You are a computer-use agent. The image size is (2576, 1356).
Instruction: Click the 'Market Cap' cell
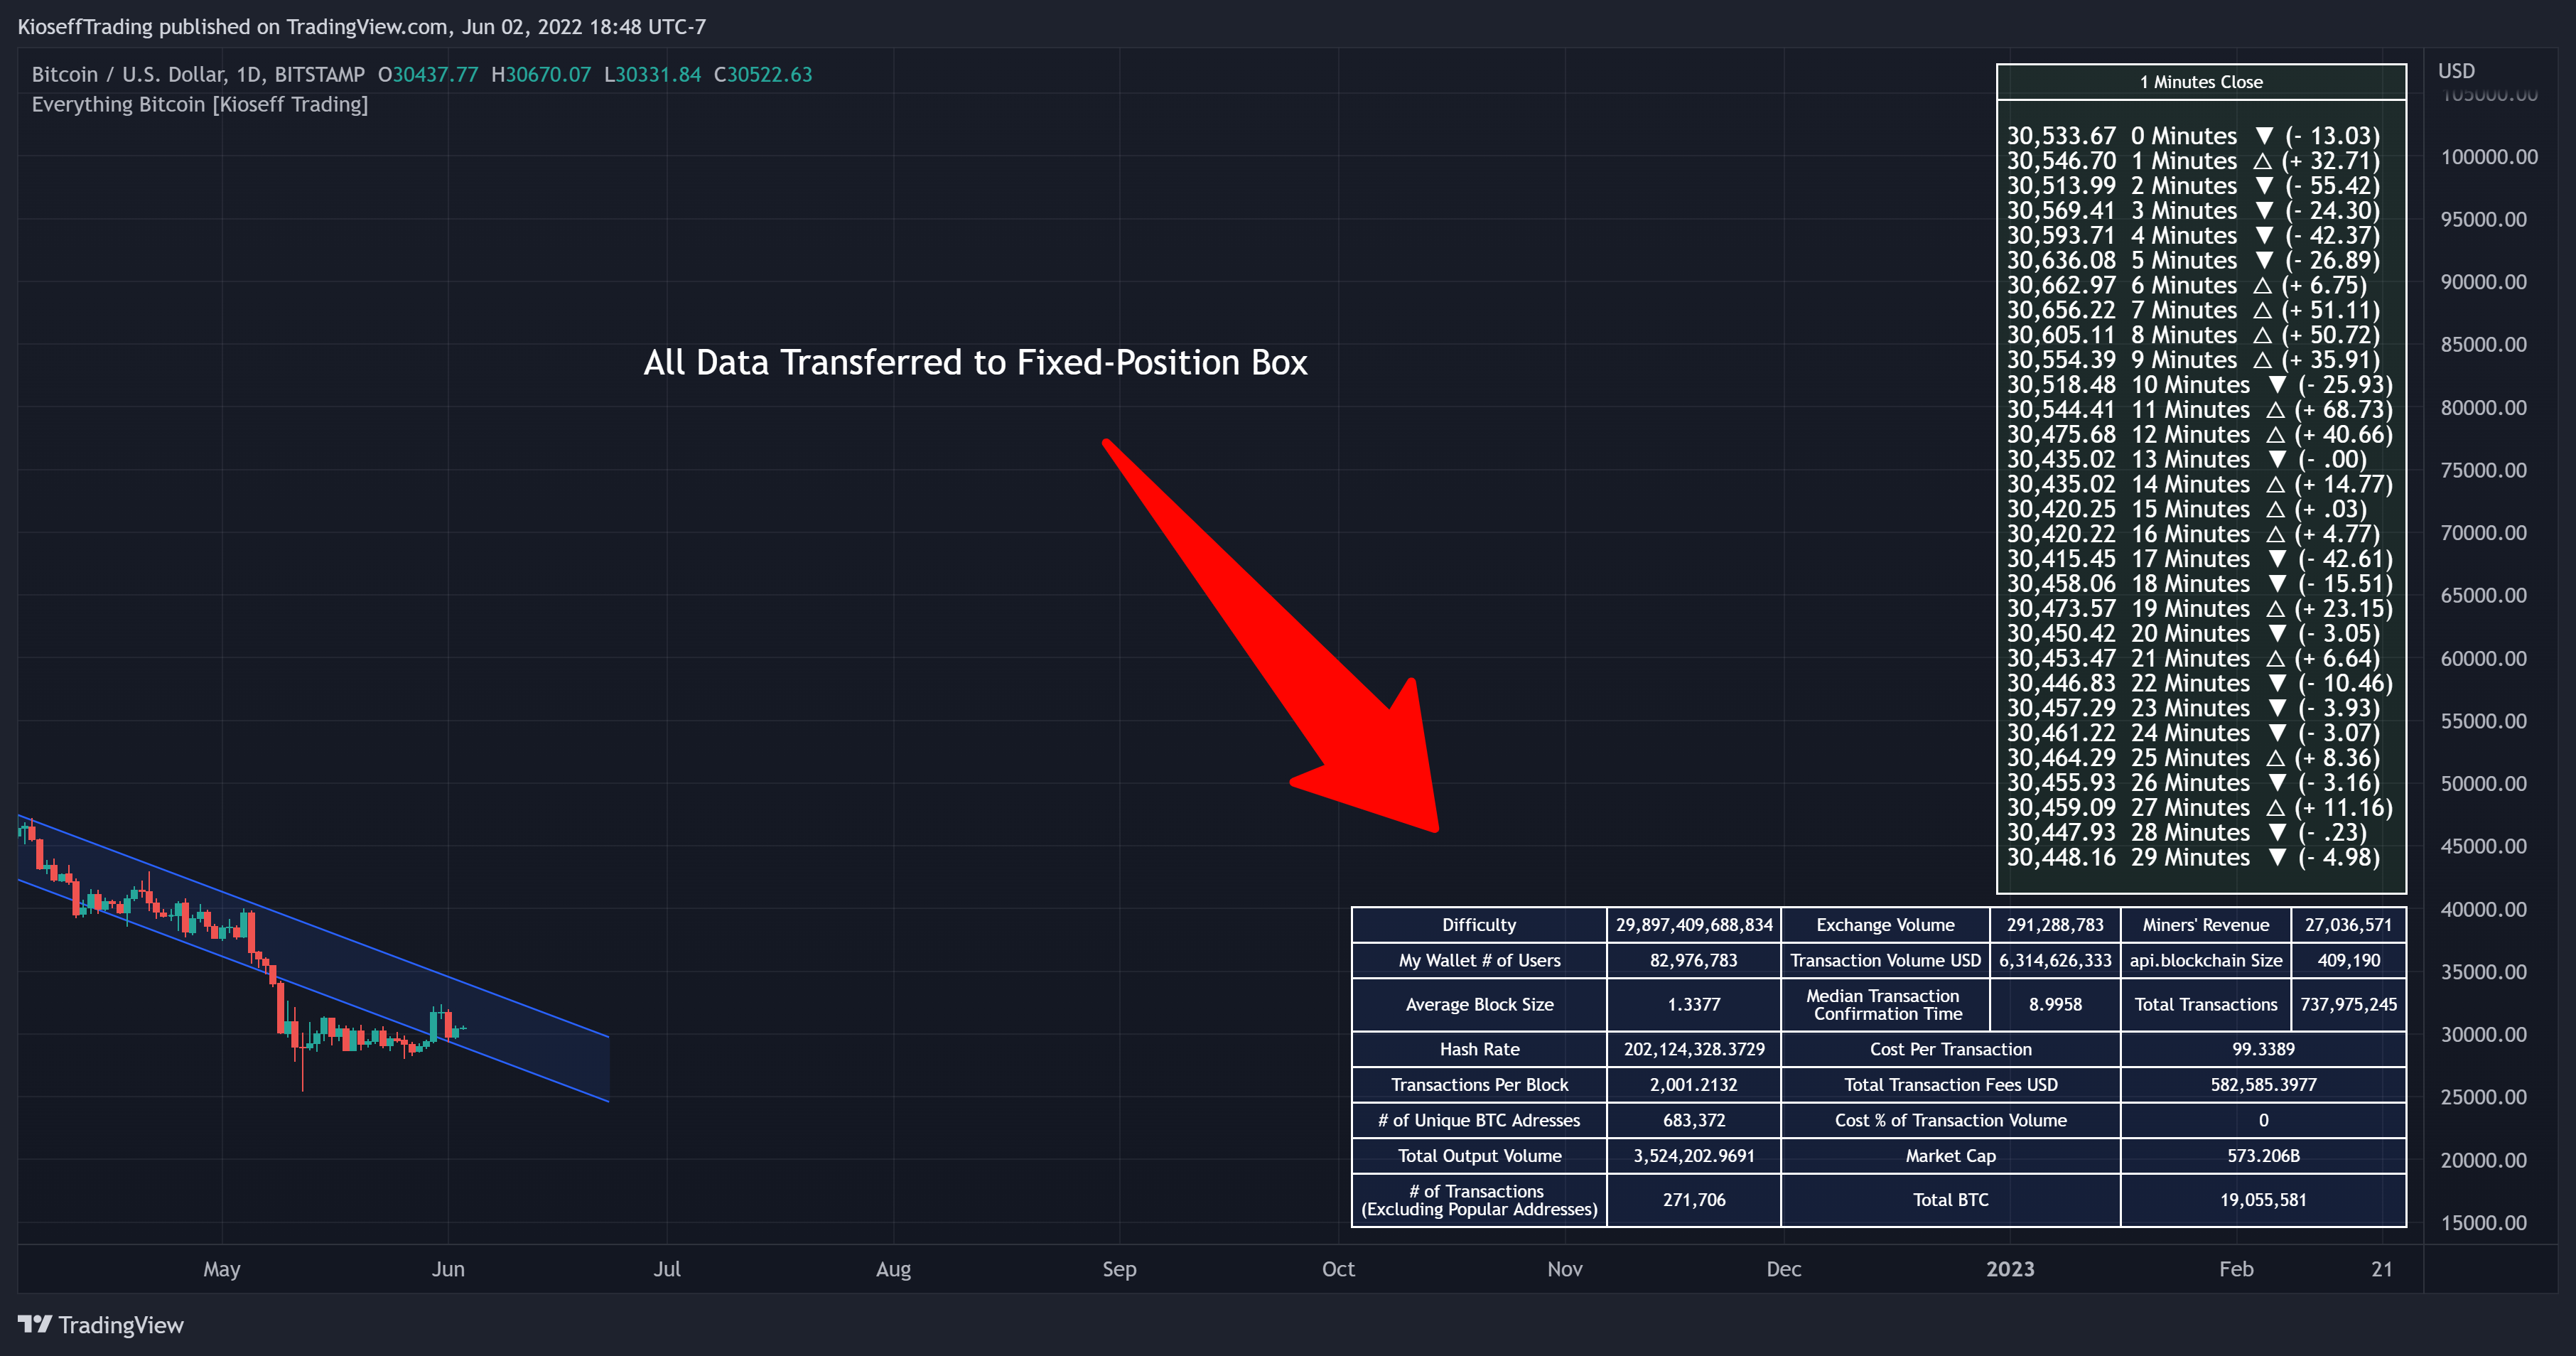pos(1950,1156)
